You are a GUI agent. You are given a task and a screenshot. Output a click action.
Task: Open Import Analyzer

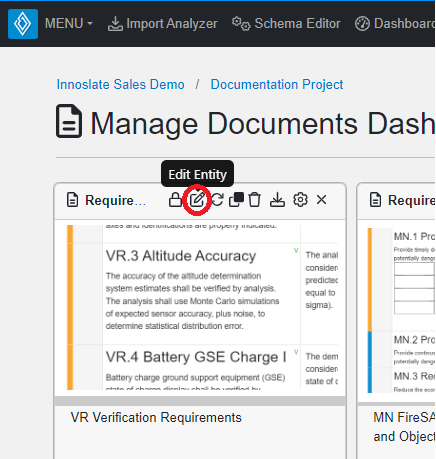point(163,24)
